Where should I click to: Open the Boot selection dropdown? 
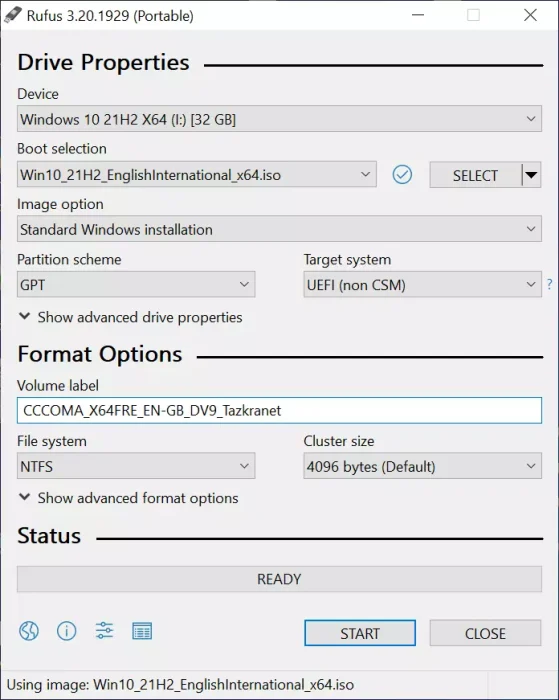coord(197,175)
